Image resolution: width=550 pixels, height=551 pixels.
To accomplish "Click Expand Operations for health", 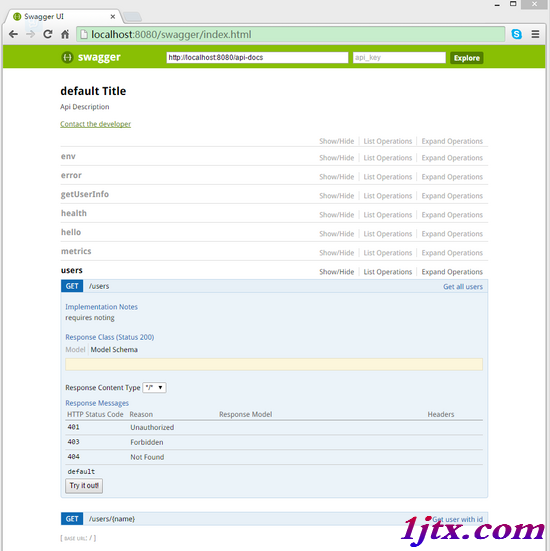I will pyautogui.click(x=452, y=215).
